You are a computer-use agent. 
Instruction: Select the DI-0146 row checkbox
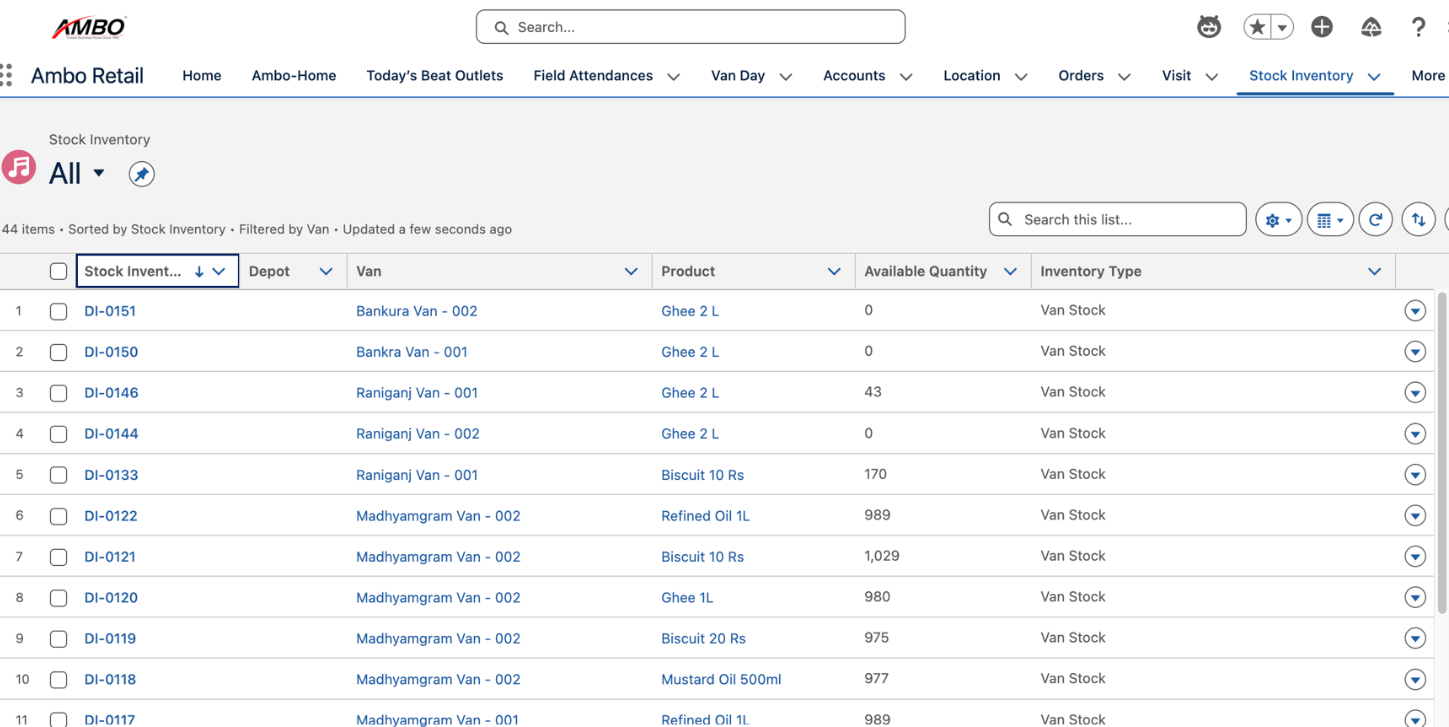58,394
